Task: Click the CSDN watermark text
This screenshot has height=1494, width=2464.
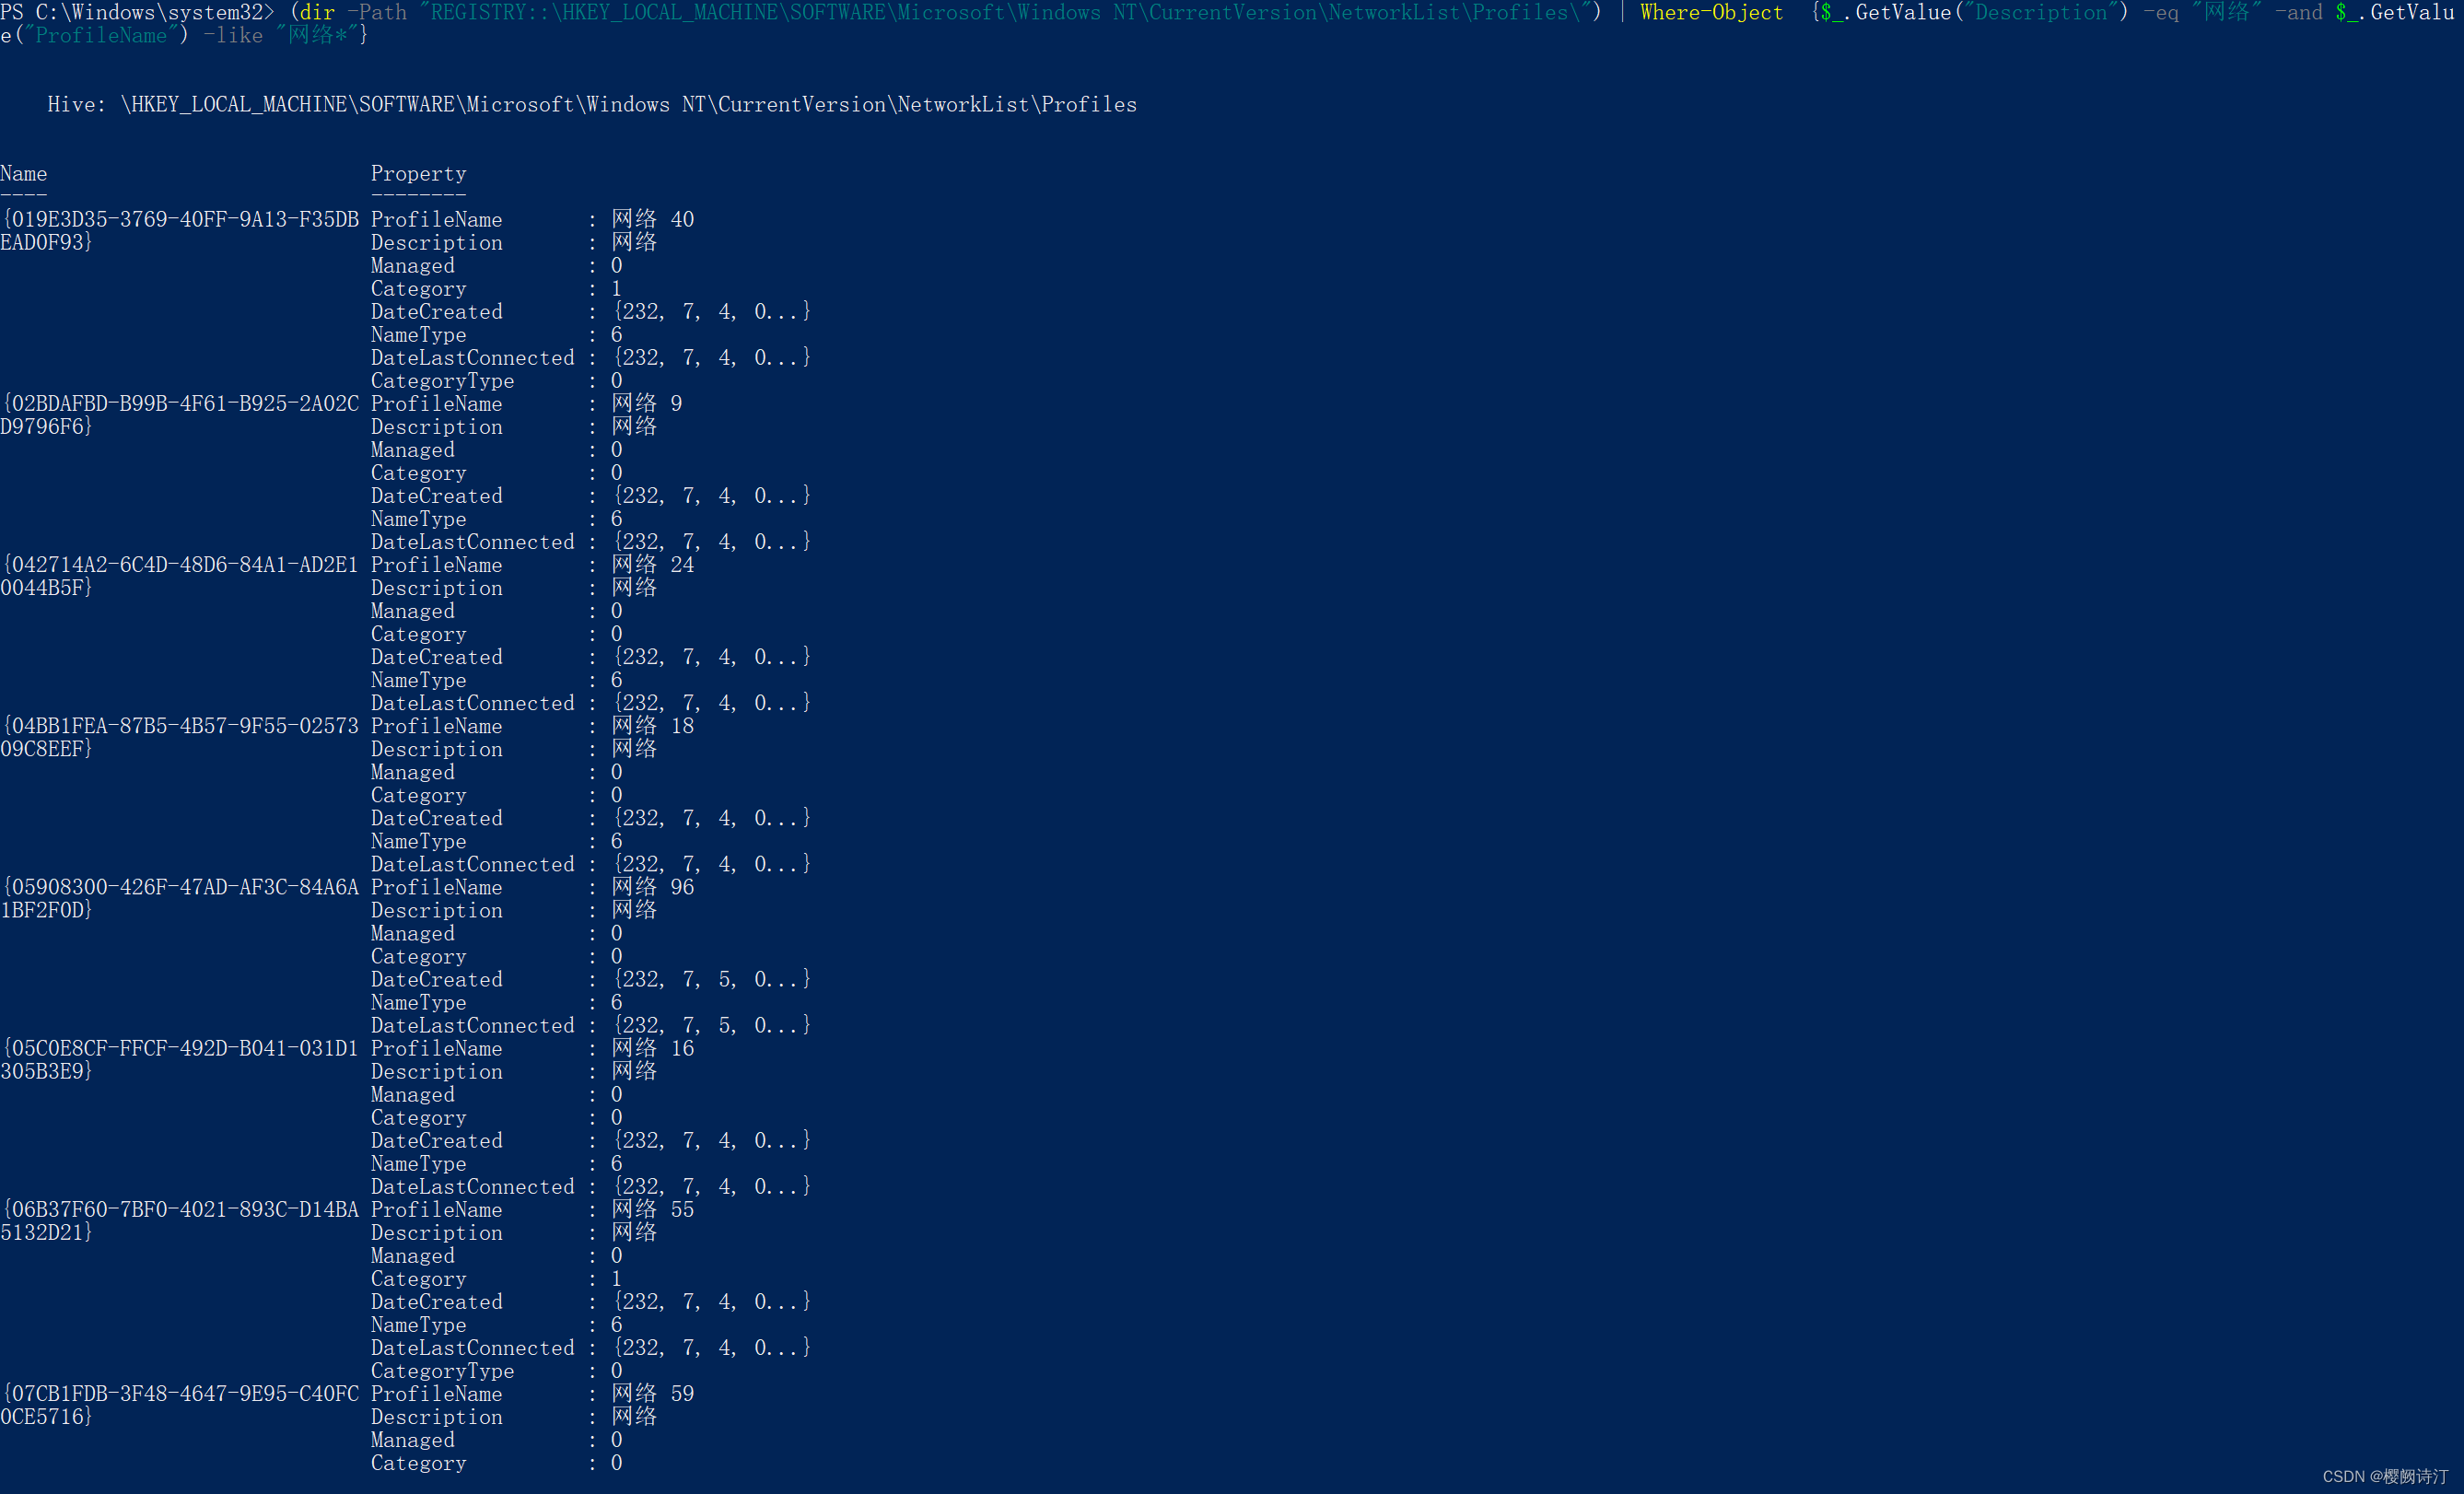Action: [2385, 1476]
